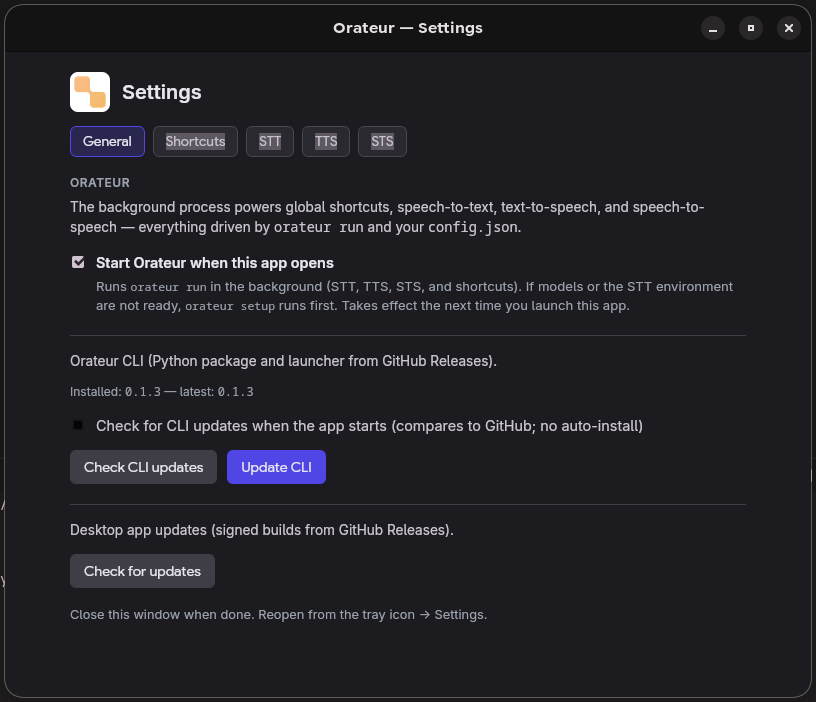Open the STT settings tab
Viewport: 816px width, 702px height.
pyautogui.click(x=270, y=141)
